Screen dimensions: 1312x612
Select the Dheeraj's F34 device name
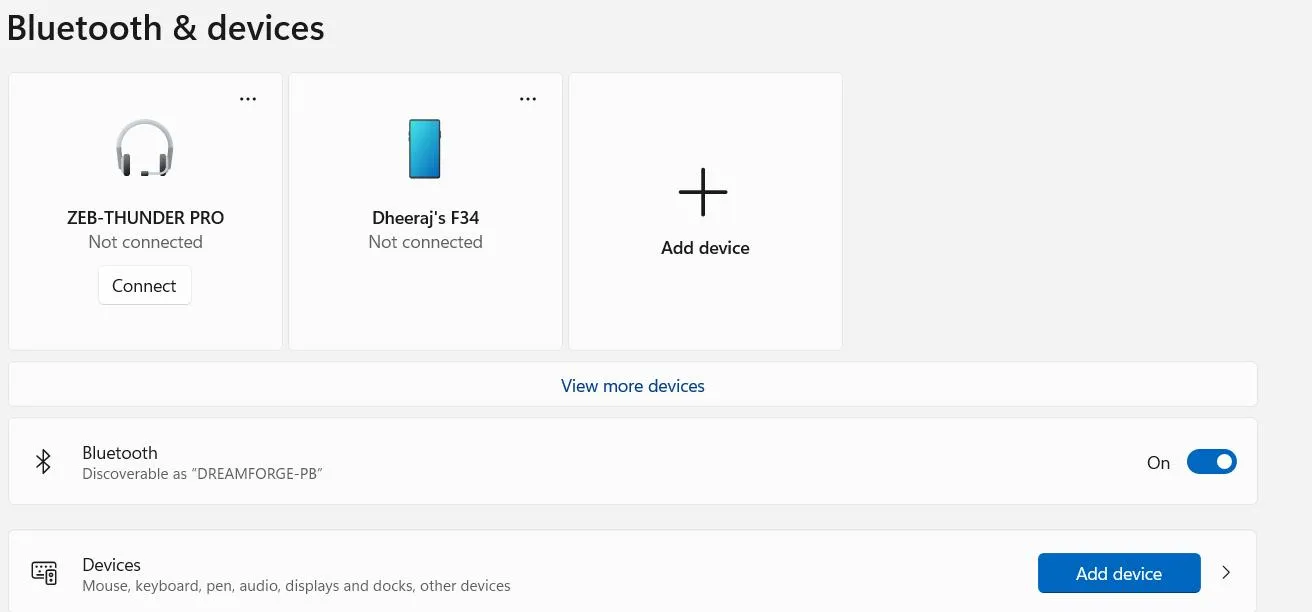(426, 218)
